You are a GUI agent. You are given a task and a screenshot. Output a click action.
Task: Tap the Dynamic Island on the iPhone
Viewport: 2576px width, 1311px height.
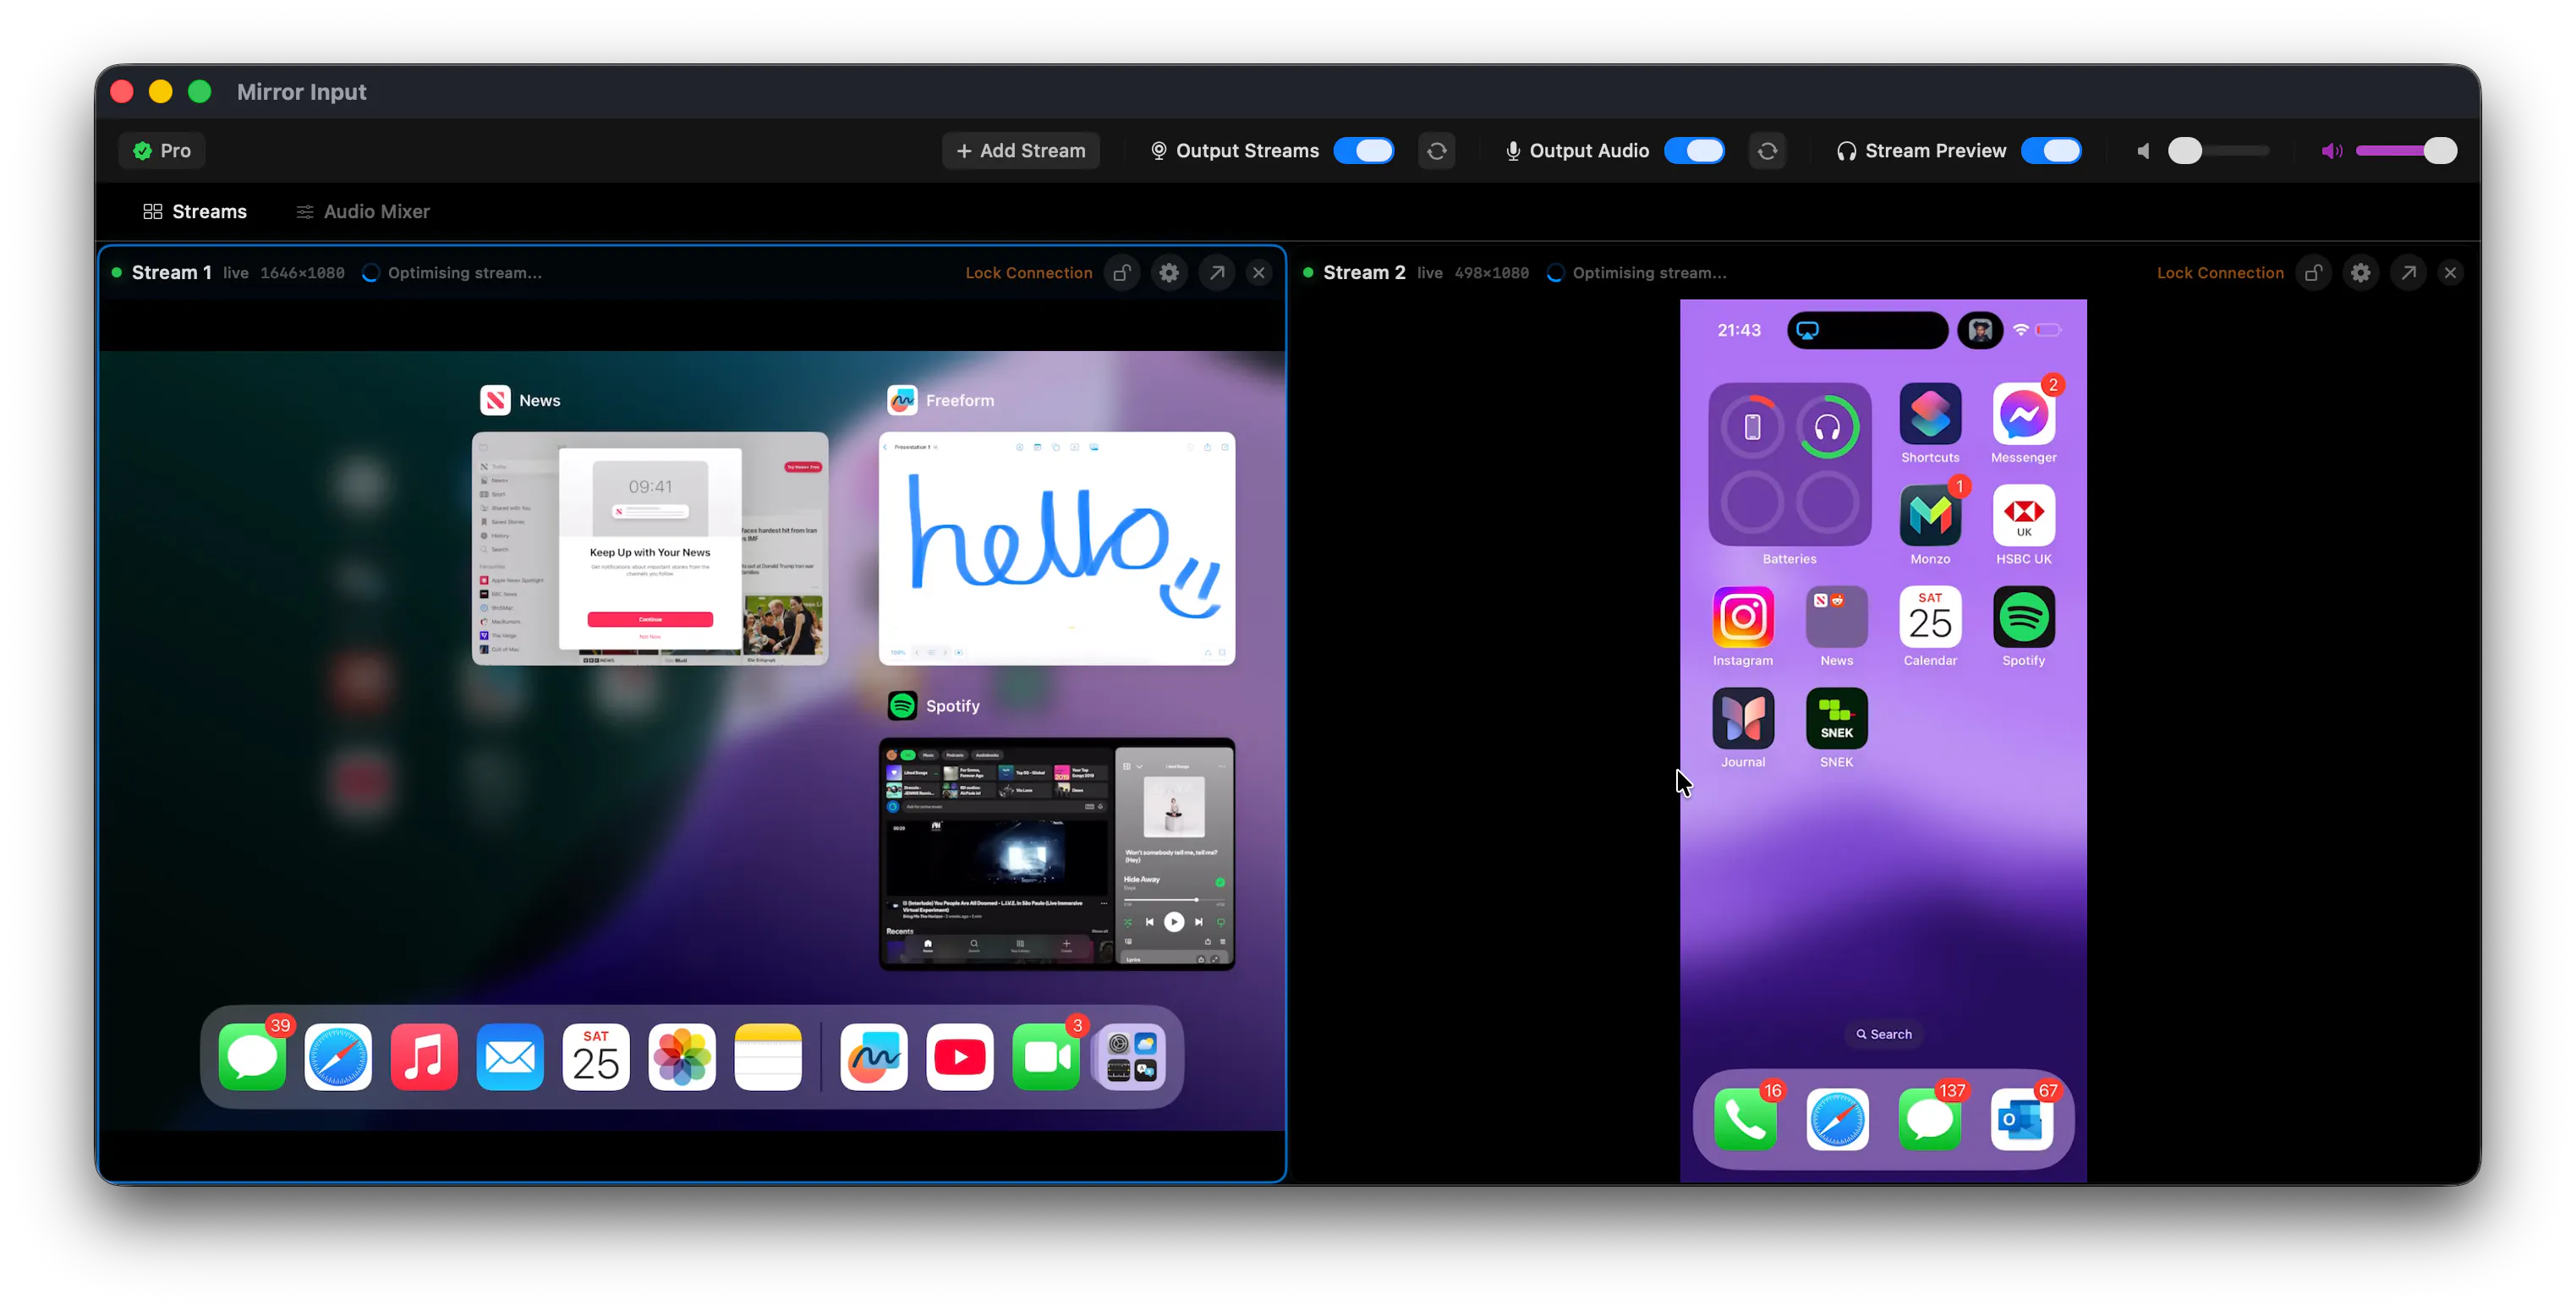point(1867,331)
